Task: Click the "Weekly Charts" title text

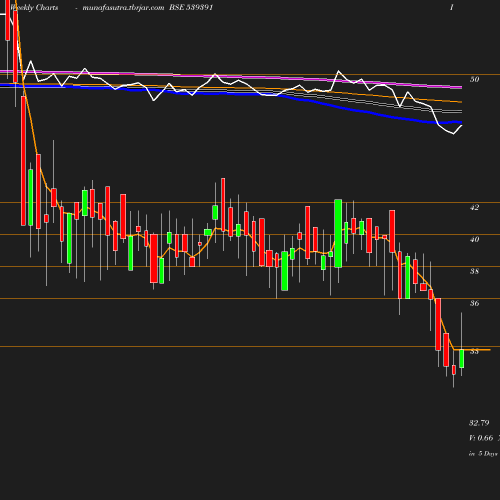Action: coord(34,7)
